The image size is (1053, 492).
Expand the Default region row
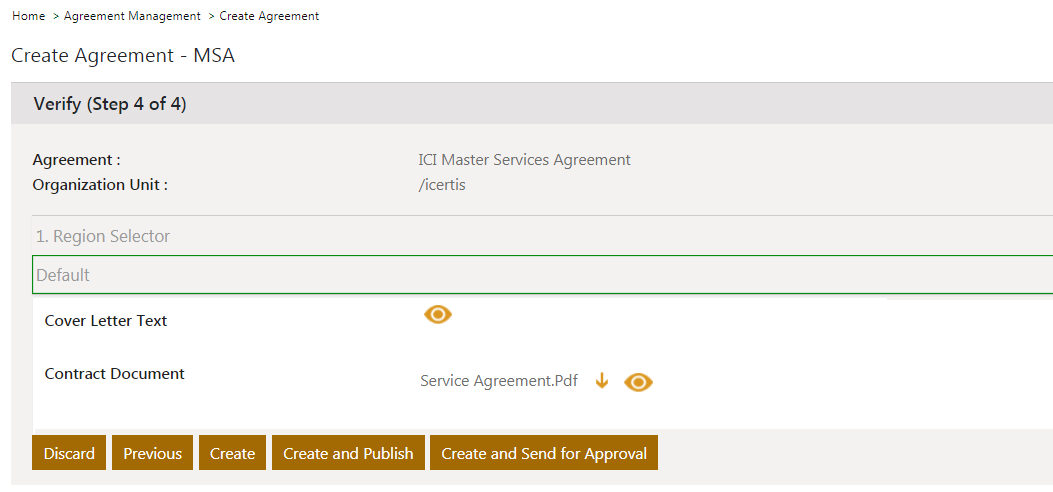pos(540,275)
